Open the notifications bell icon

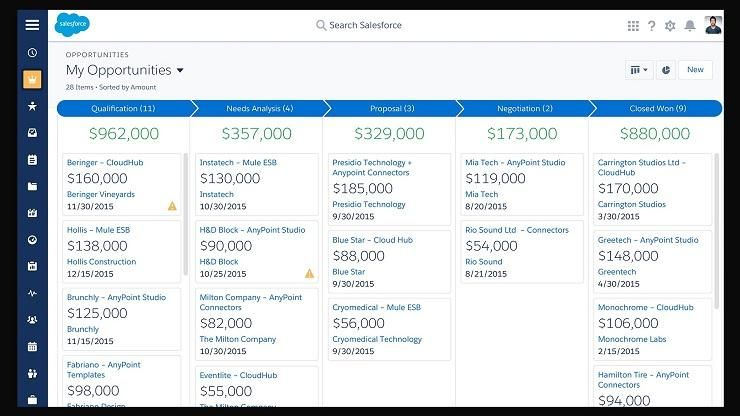coord(690,25)
